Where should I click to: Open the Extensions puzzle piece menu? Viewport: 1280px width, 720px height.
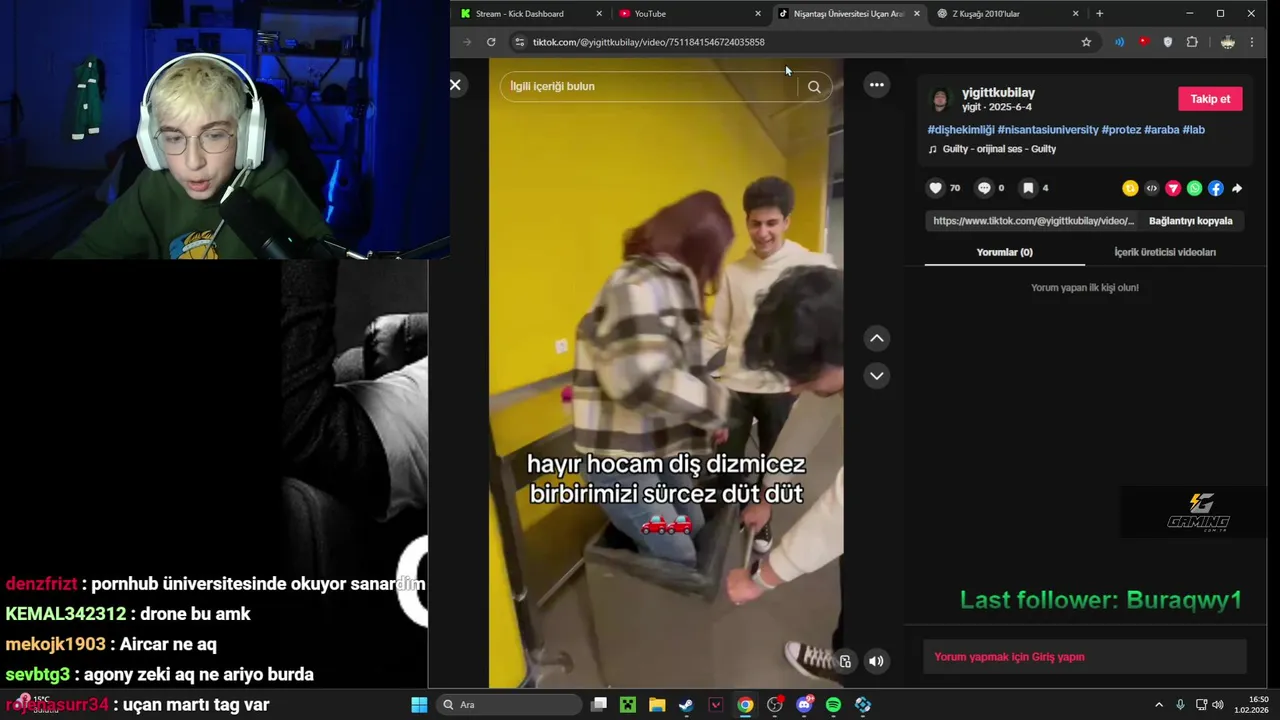pos(1192,42)
